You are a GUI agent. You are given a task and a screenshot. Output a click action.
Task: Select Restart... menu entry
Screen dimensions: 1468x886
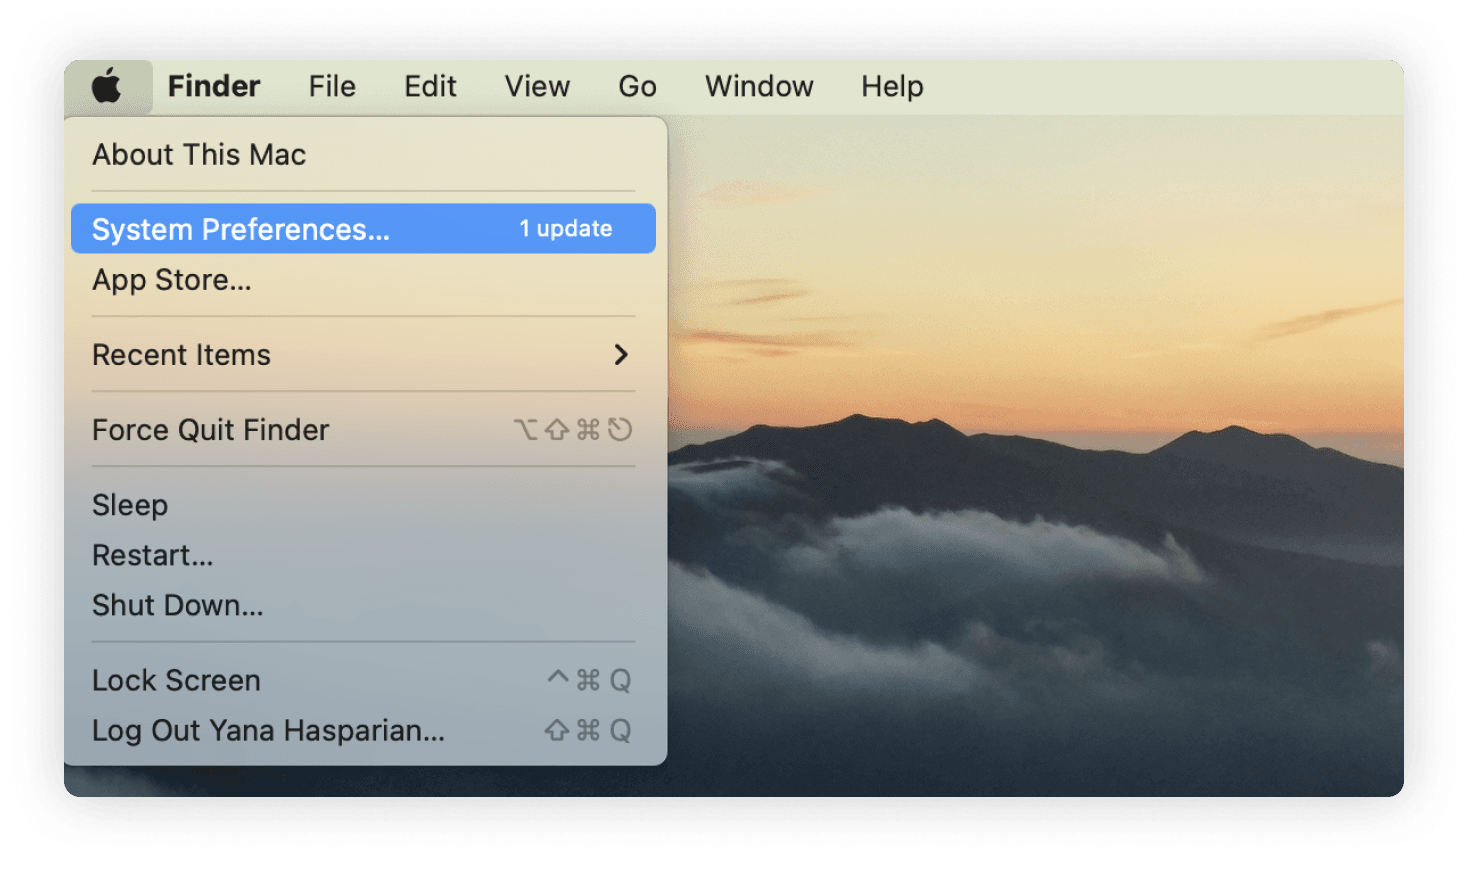tap(153, 555)
